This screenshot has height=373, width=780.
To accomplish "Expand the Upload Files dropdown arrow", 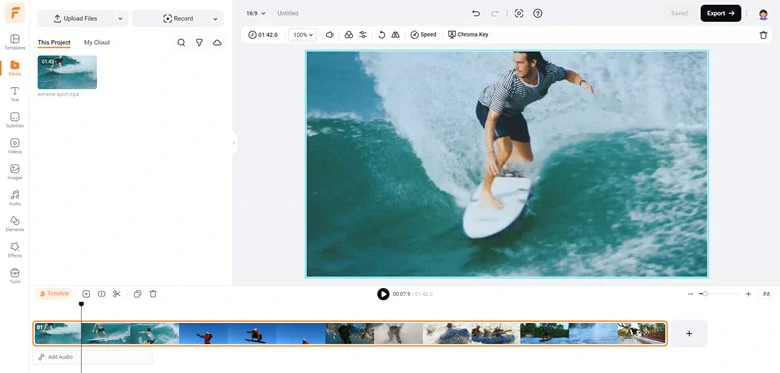I will click(120, 18).
